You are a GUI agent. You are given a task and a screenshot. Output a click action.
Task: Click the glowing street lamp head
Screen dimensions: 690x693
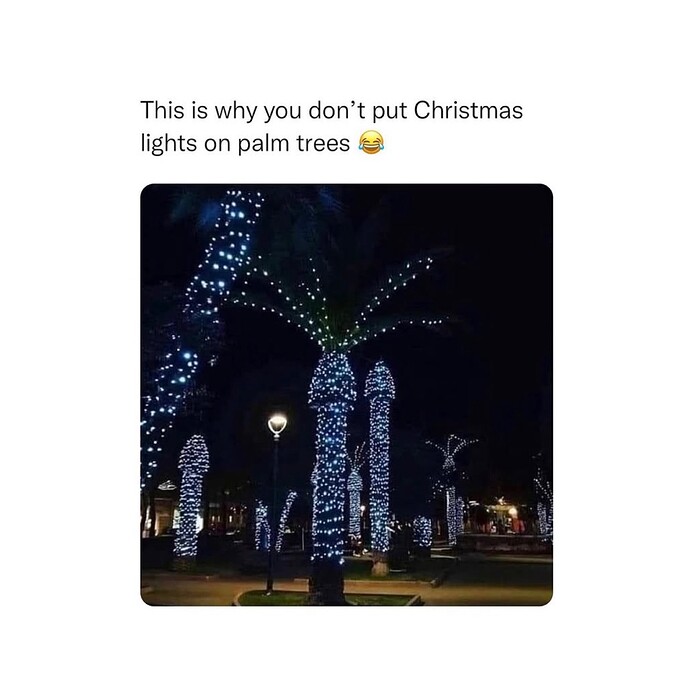(x=277, y=425)
